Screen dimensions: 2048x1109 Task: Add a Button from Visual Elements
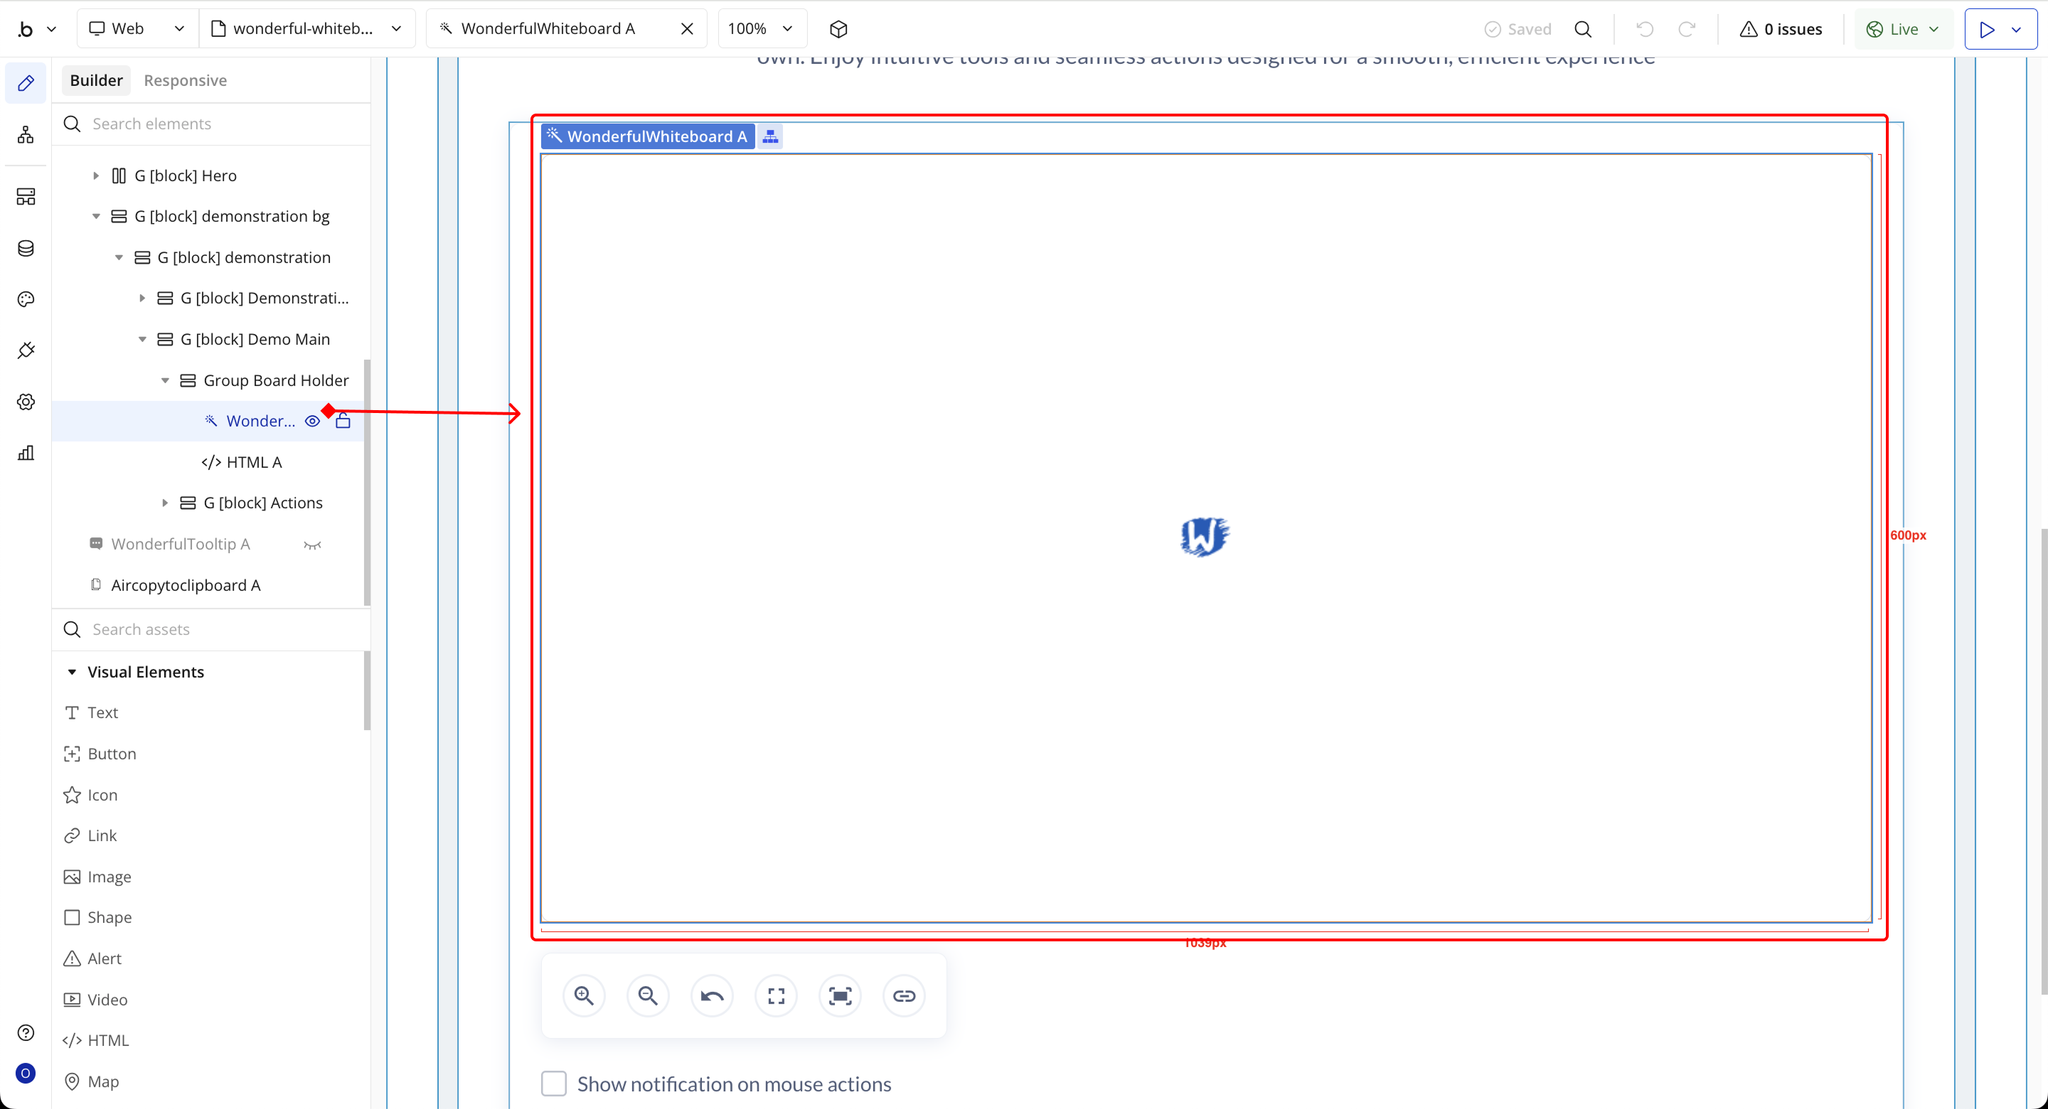click(111, 754)
